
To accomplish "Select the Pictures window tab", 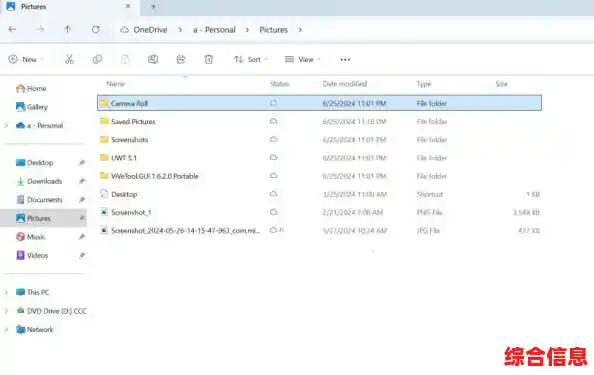I will point(70,7).
